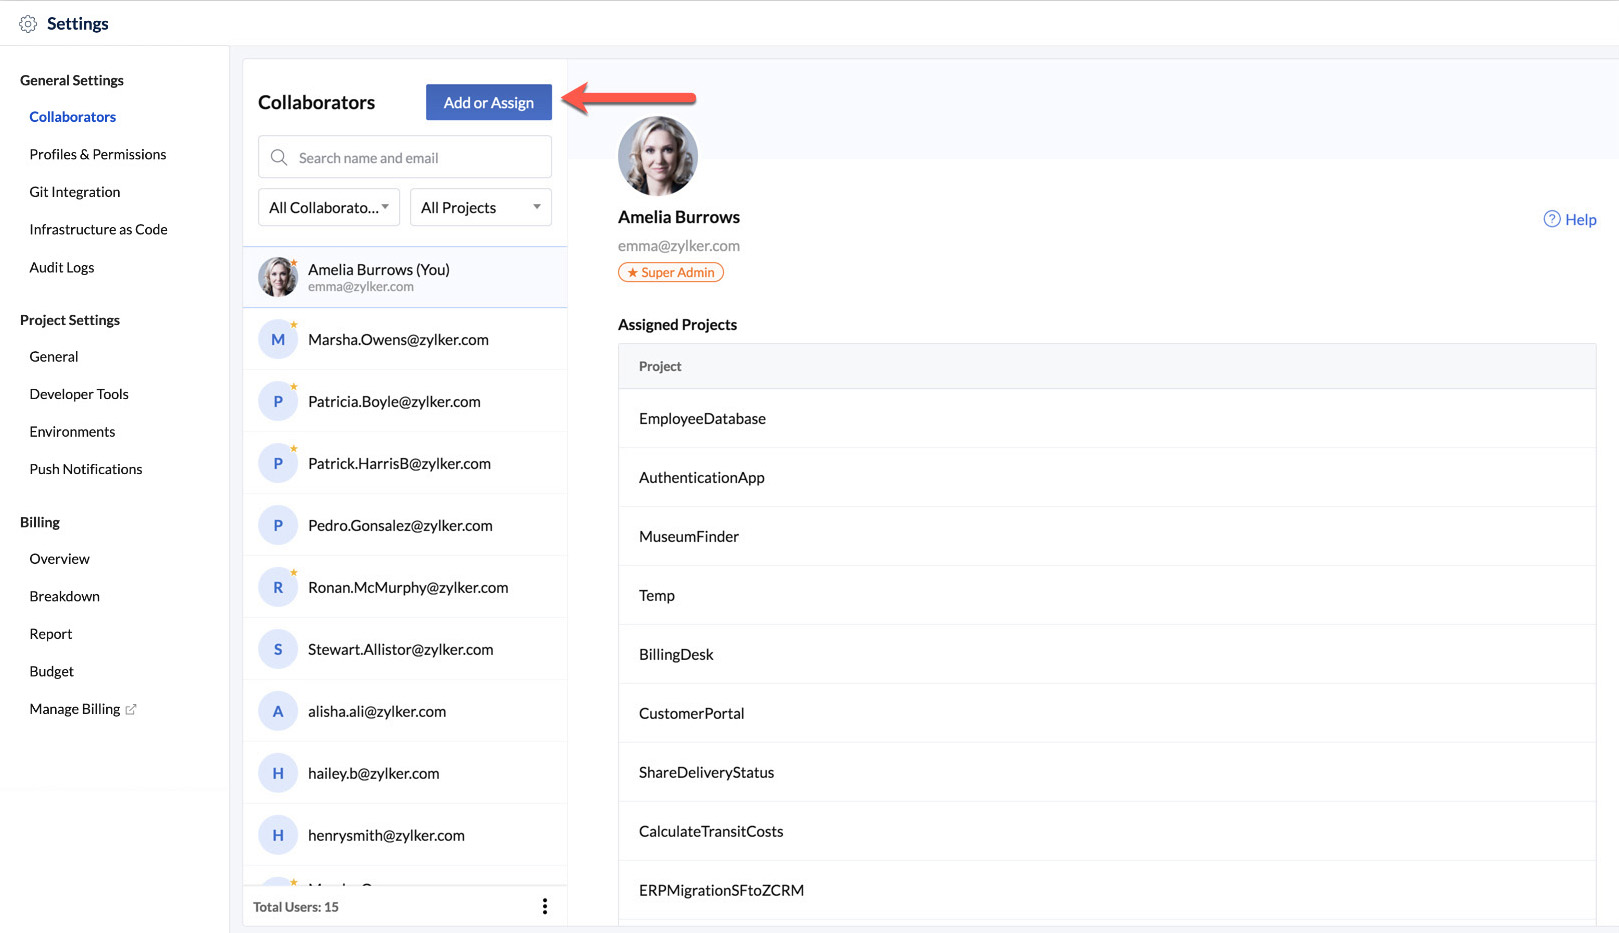Expand the All Projects filter dropdown
Image resolution: width=1619 pixels, height=933 pixels.
[480, 208]
